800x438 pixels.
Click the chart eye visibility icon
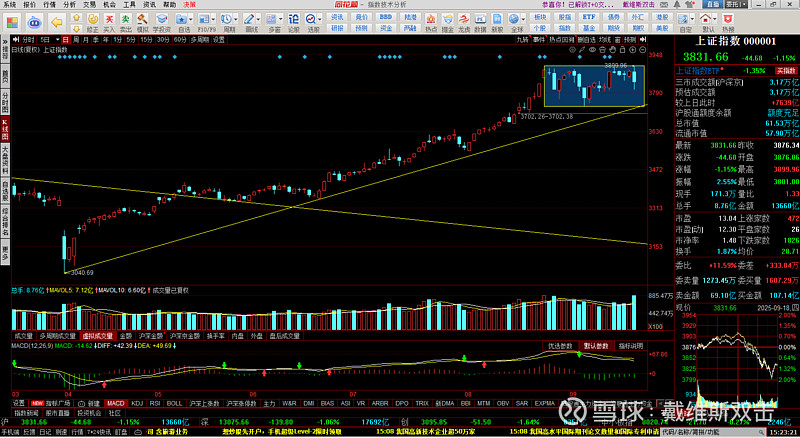pos(592,50)
